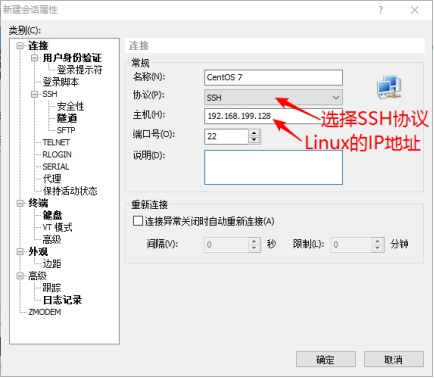Click the name field containing CentOS 7
This screenshot has height=378, width=434.
[x=273, y=78]
